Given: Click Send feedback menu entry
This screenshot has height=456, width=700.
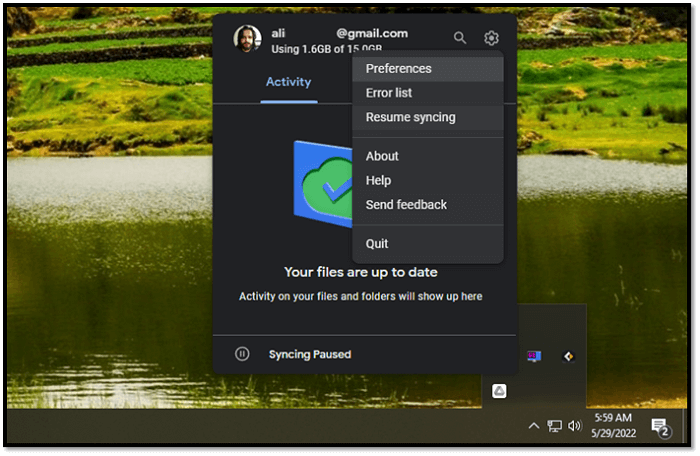Looking at the screenshot, I should (406, 204).
